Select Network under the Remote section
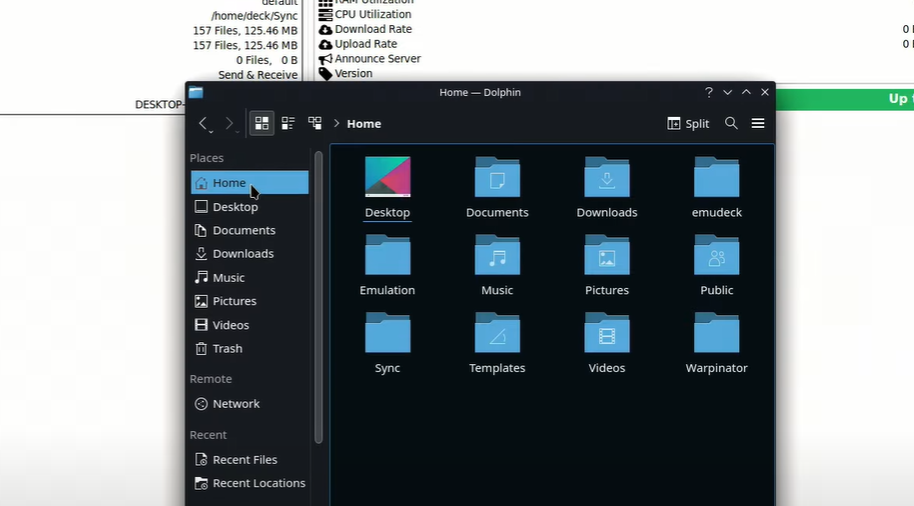This screenshot has height=506, width=914. click(x=249, y=403)
